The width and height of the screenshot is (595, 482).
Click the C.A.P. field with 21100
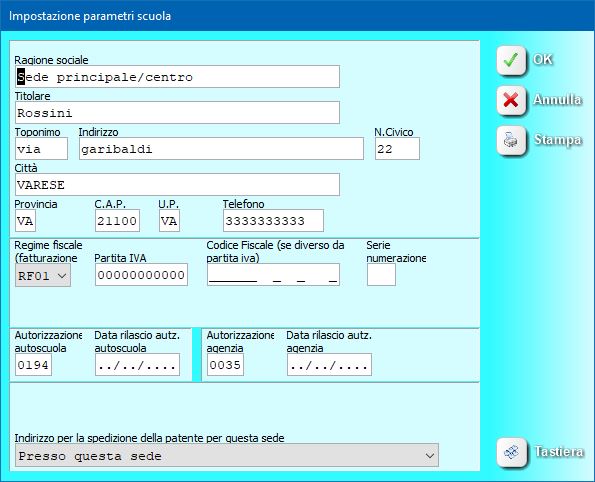tap(117, 221)
